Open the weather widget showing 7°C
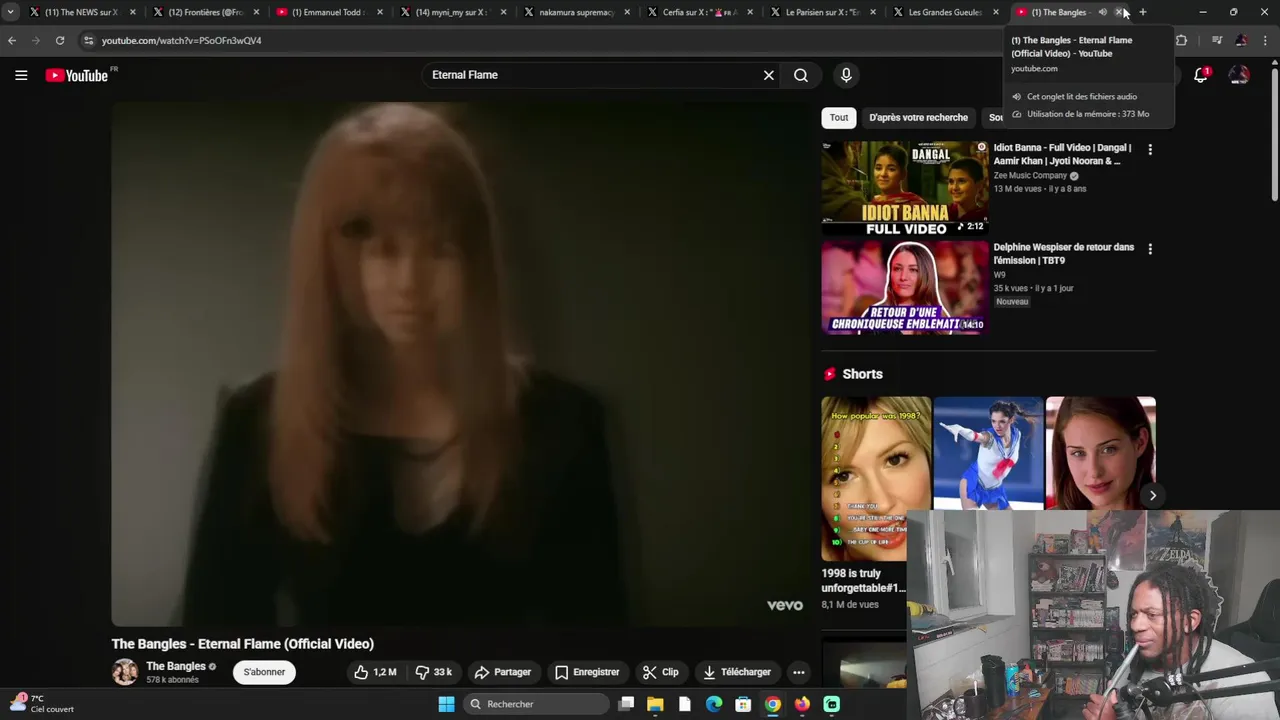The width and height of the screenshot is (1280, 720). (42, 703)
